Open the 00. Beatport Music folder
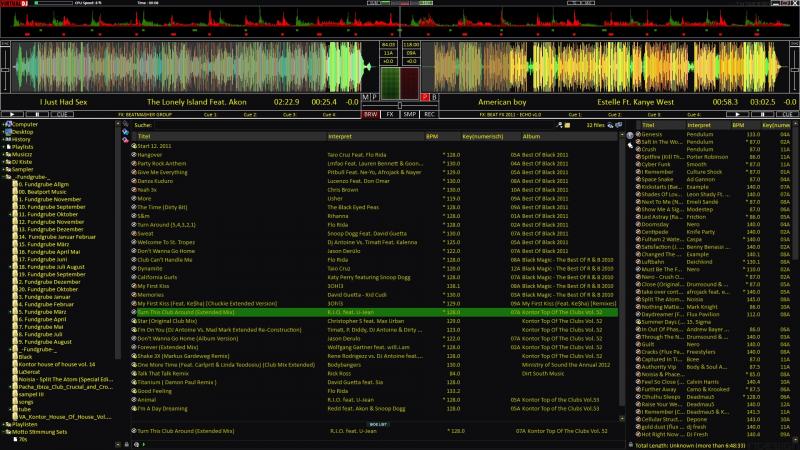800x450 pixels. pos(42,192)
